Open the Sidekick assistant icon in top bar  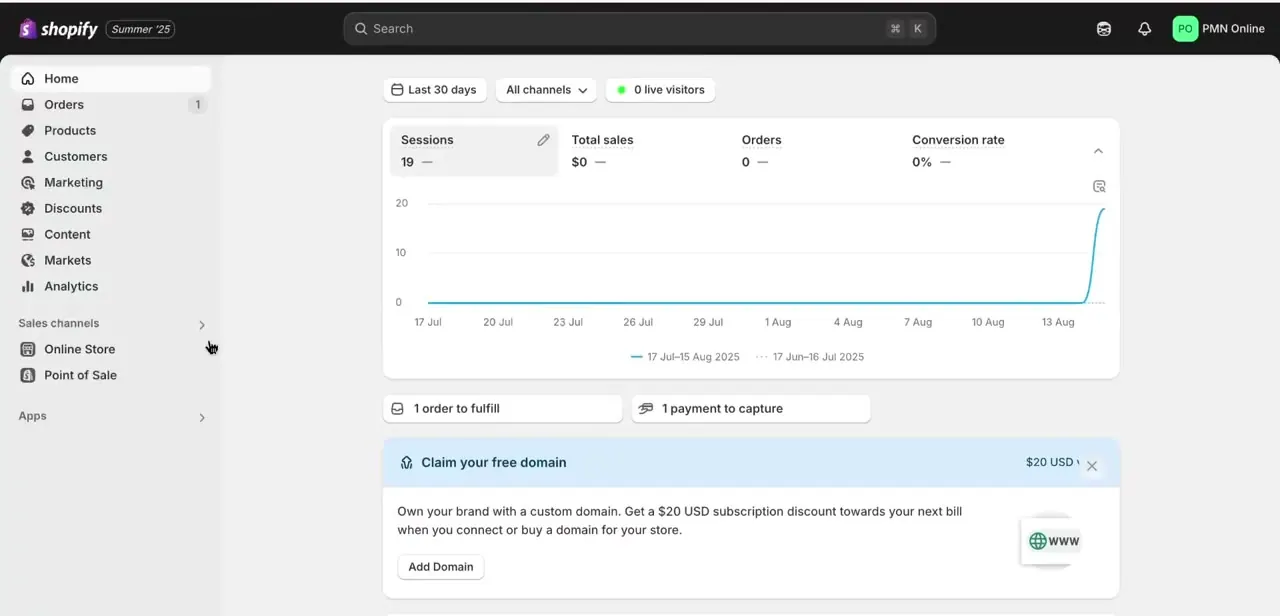(x=1104, y=29)
